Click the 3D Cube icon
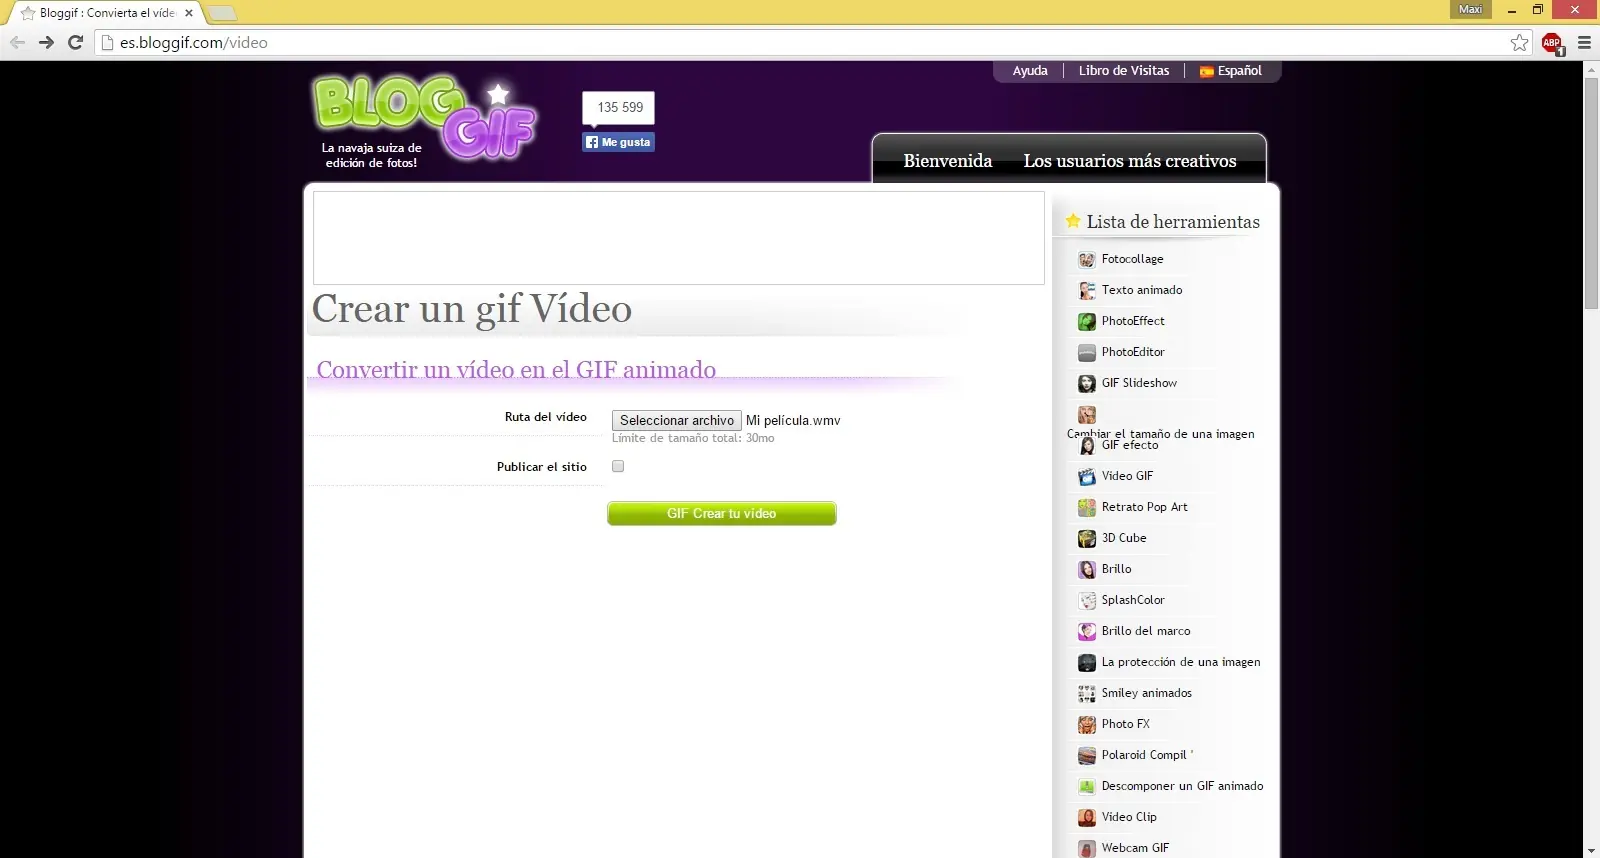1600x858 pixels. click(x=1086, y=539)
